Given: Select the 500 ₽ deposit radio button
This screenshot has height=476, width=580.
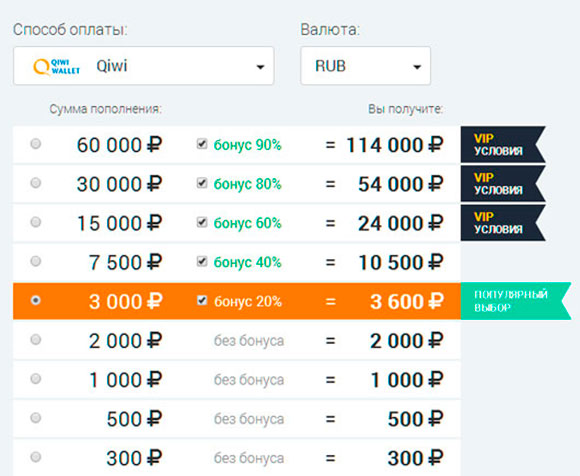Looking at the screenshot, I should coord(36,418).
